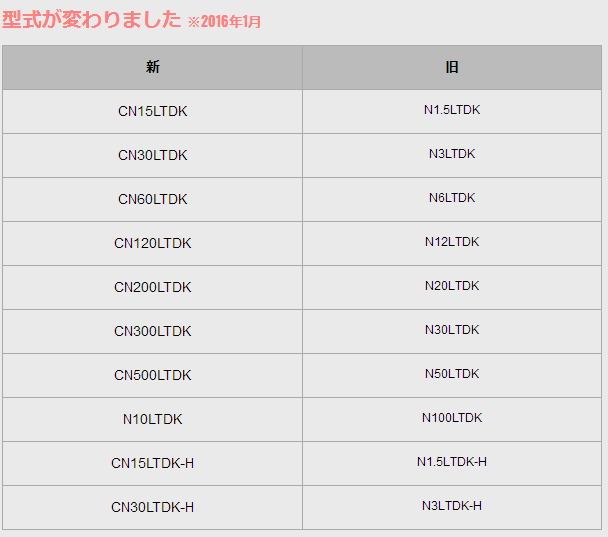Select the CN500LTDK cell
This screenshot has height=537, width=608.
click(x=152, y=375)
